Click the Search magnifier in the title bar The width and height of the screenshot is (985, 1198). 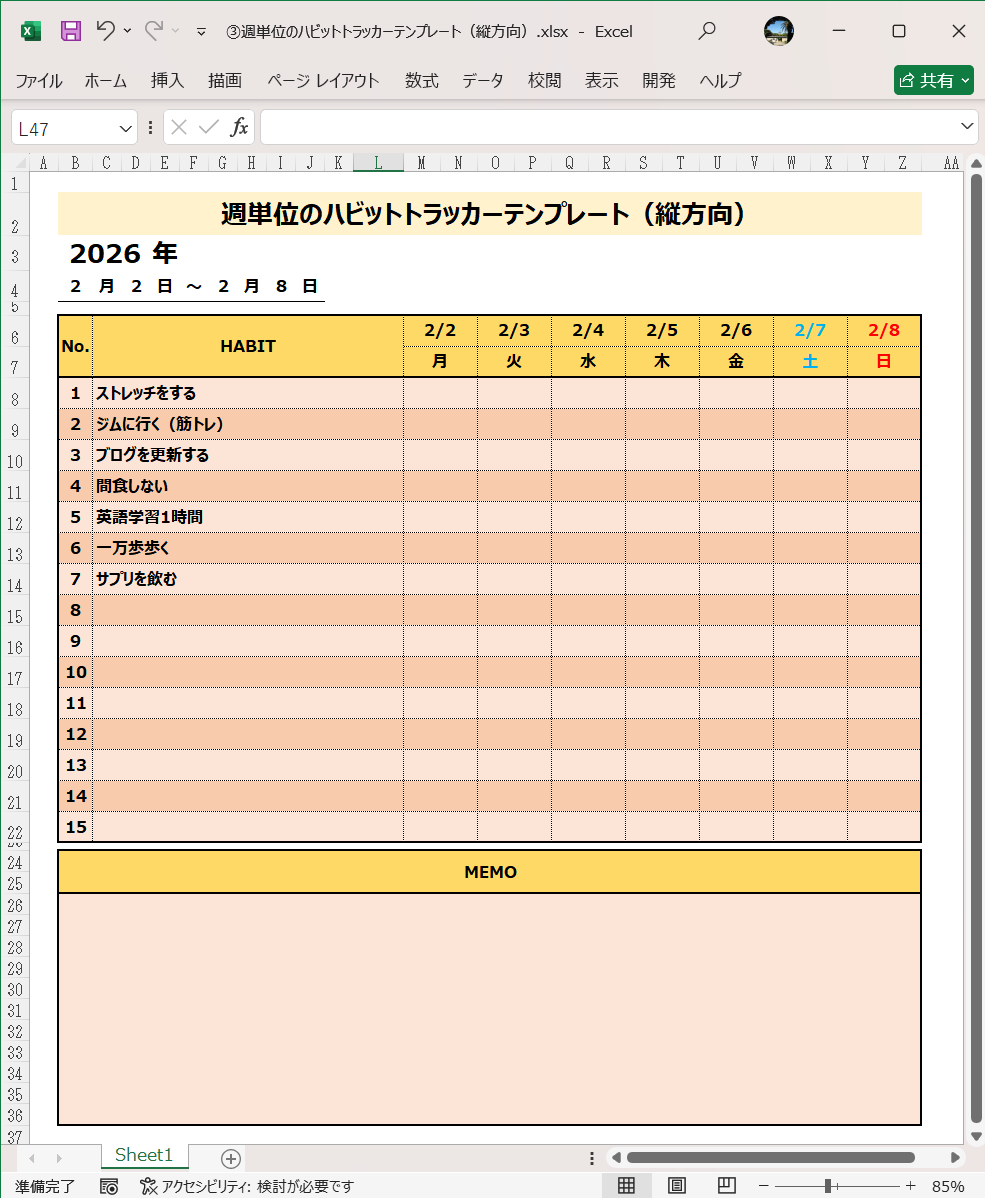(x=706, y=31)
